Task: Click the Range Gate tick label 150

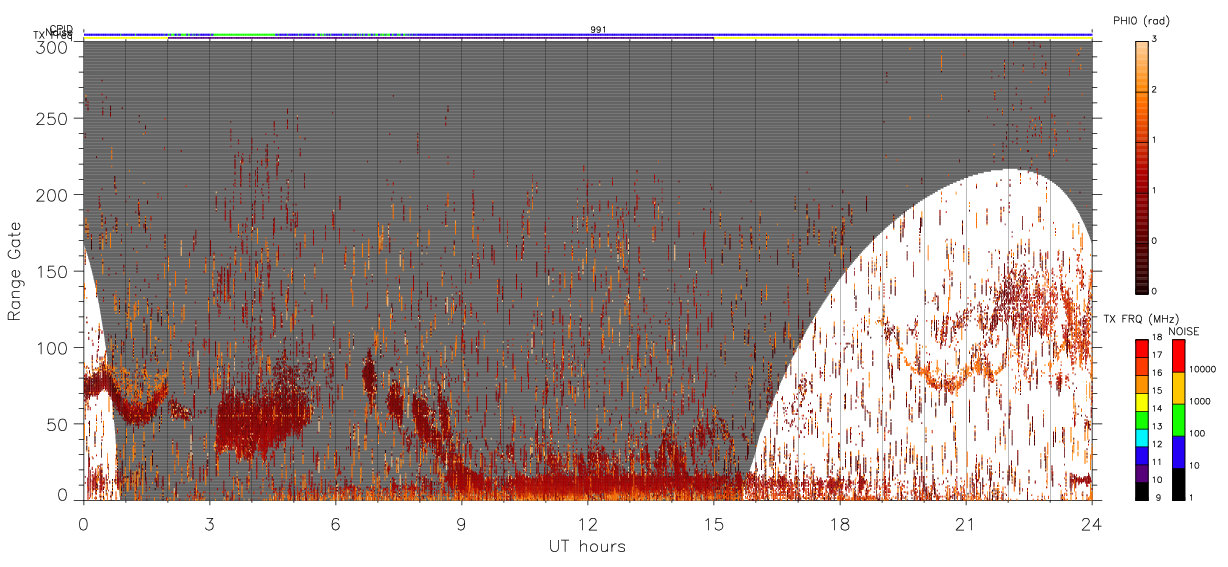Action: click(54, 271)
